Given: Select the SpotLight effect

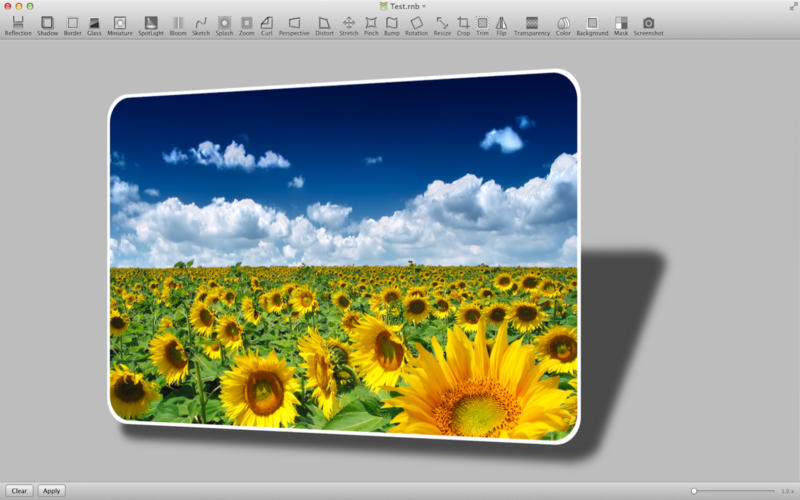Looking at the screenshot, I should (151, 25).
